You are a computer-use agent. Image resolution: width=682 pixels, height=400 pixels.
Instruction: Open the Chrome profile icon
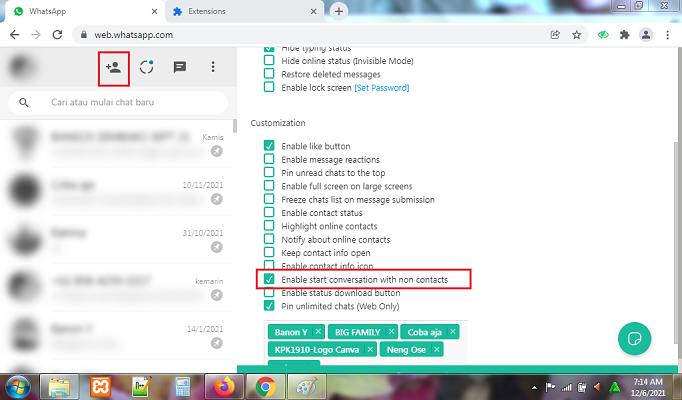pos(646,35)
